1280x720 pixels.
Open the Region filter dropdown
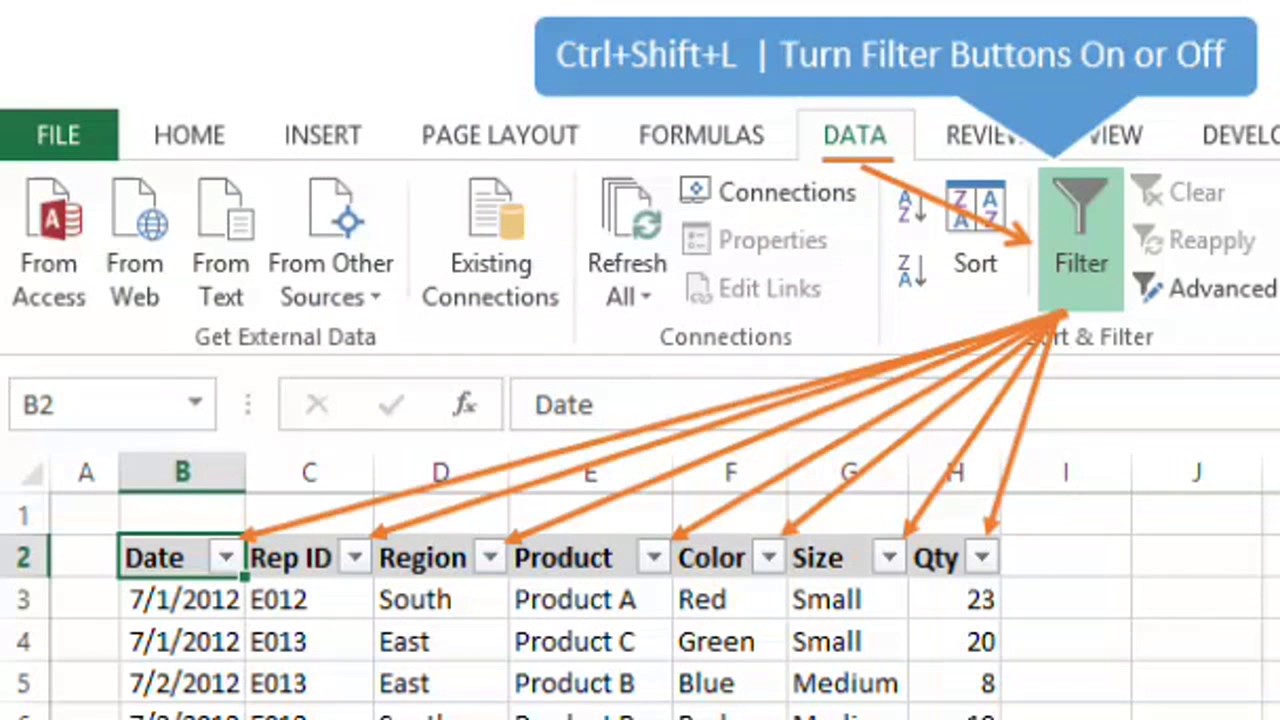click(x=489, y=557)
